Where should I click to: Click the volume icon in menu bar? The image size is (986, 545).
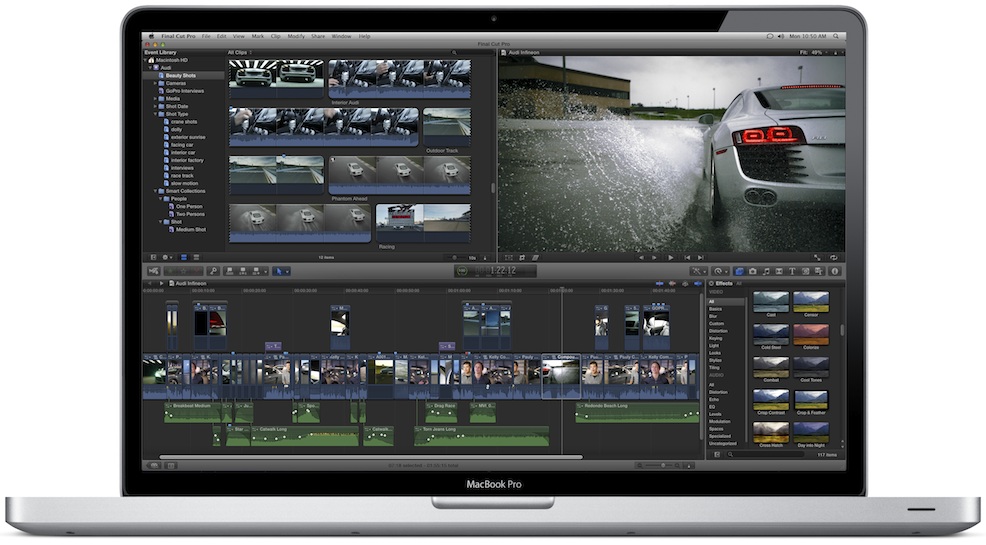point(780,36)
